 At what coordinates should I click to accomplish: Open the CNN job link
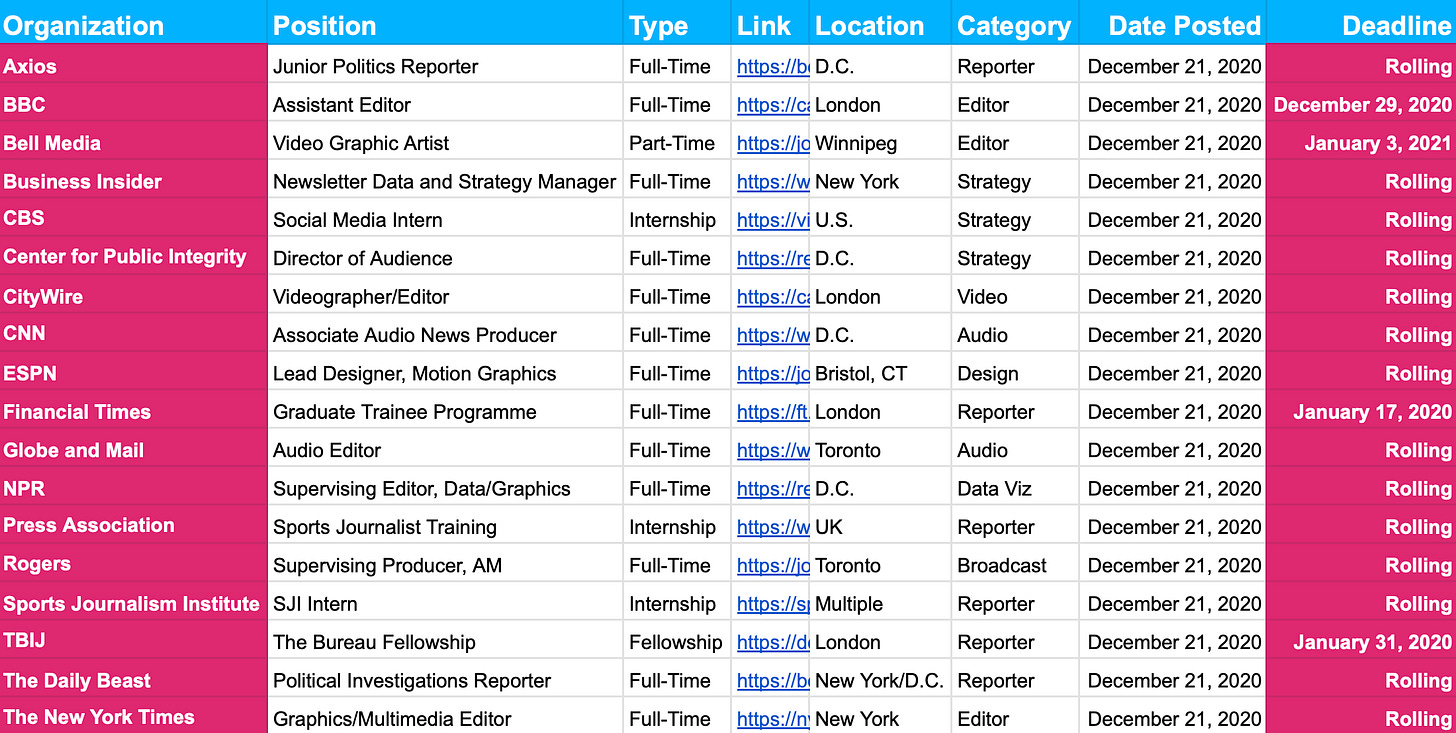pyautogui.click(x=773, y=335)
